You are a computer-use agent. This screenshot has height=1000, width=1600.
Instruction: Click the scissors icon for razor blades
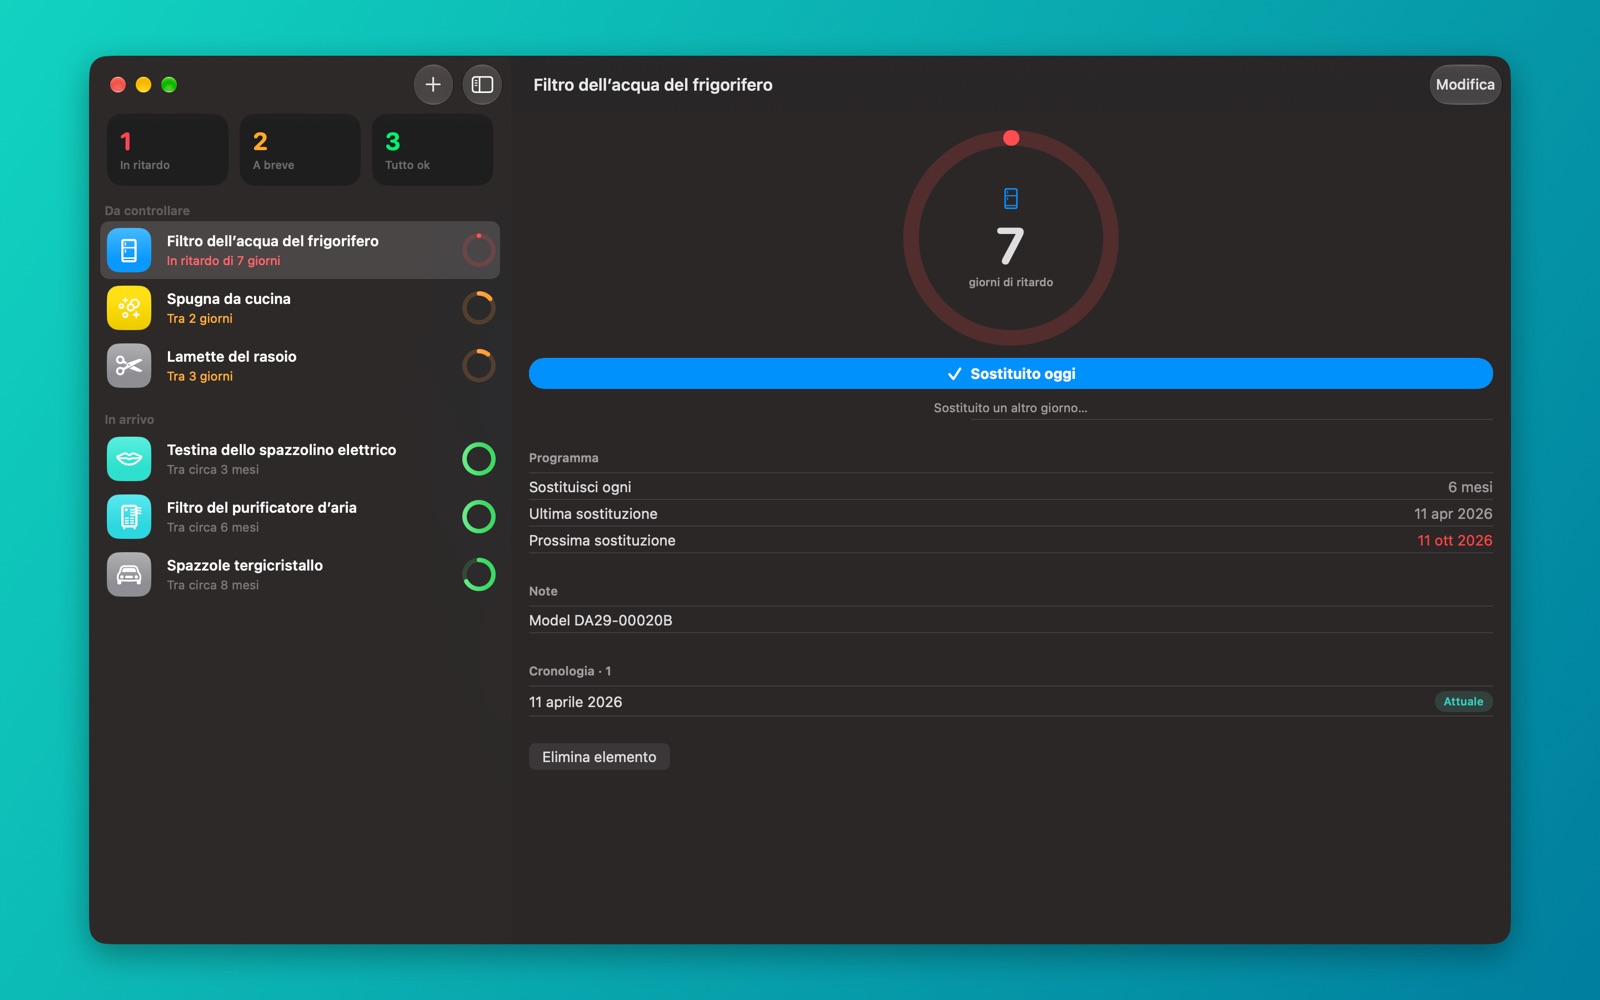click(x=129, y=366)
